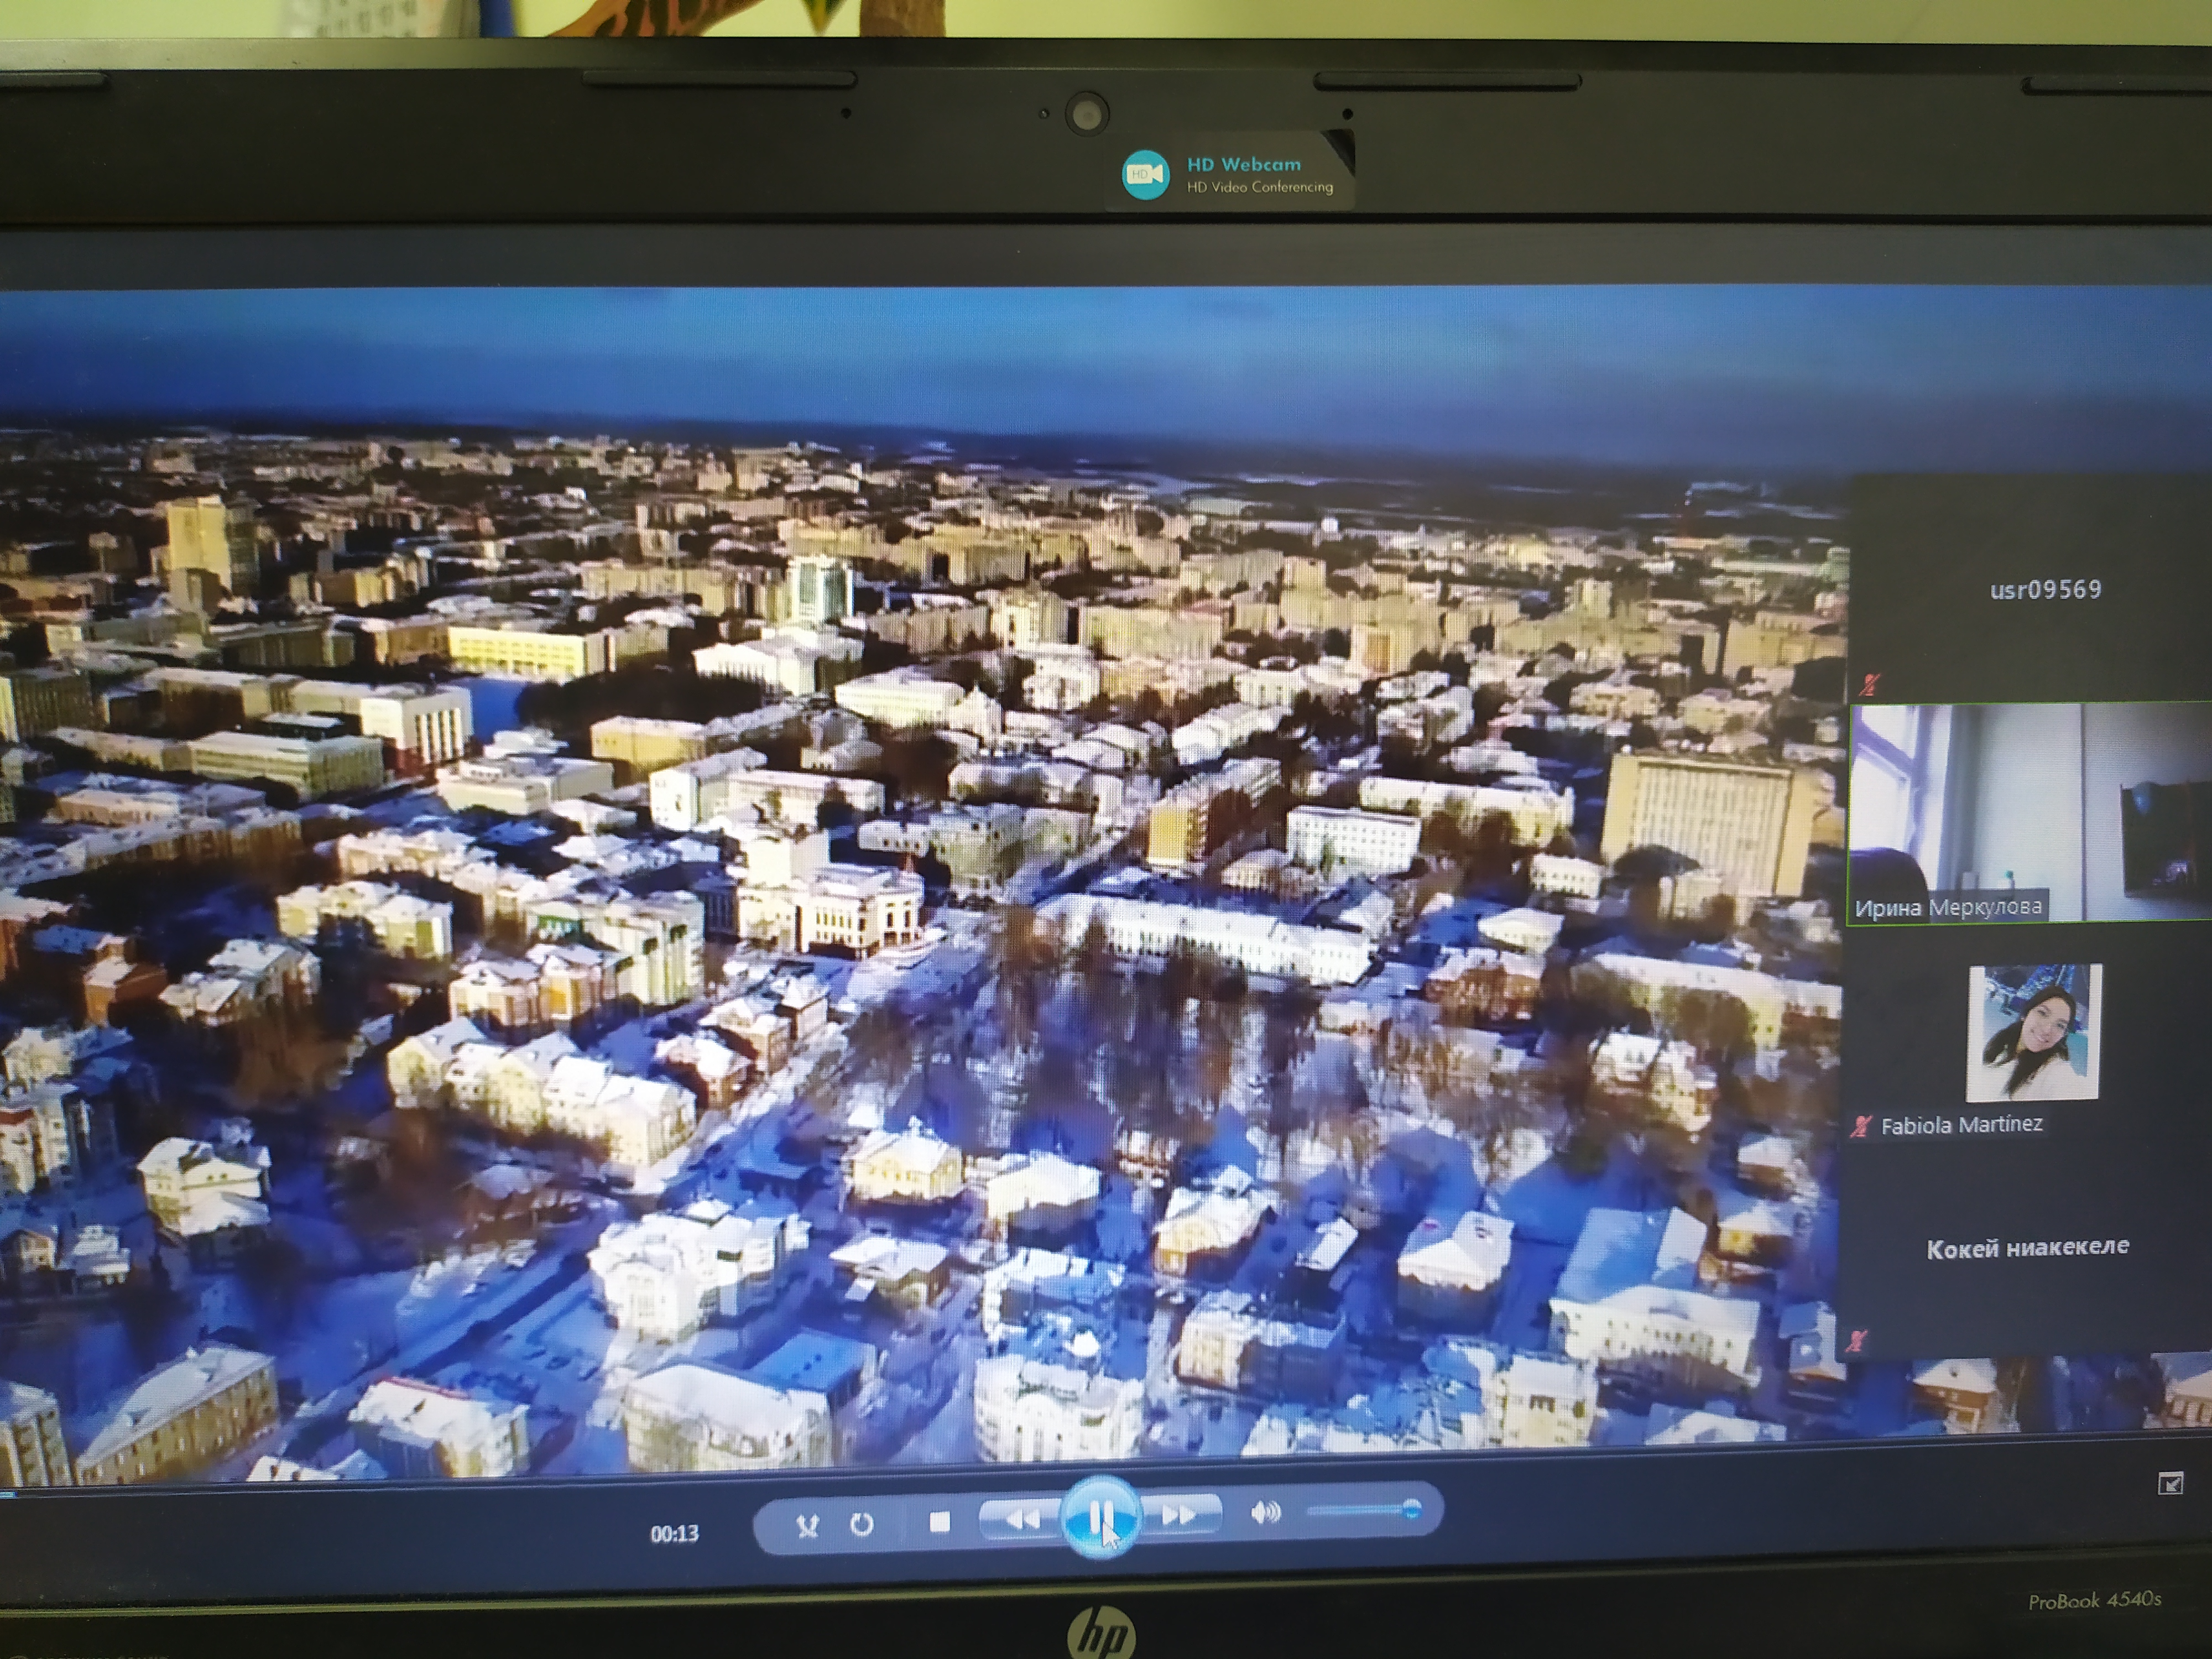The height and width of the screenshot is (1659, 2212).
Task: Select Ирина Меркулова video tile
Action: (x=2030, y=812)
